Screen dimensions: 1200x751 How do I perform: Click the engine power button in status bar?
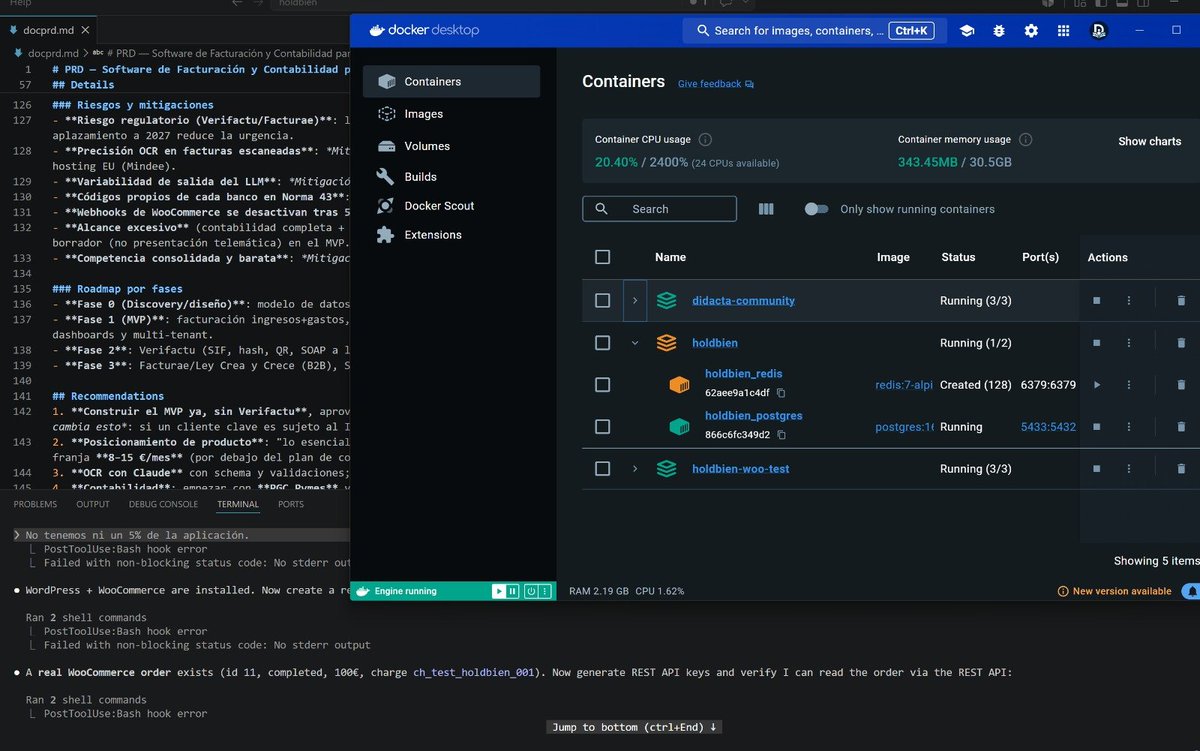coord(531,591)
